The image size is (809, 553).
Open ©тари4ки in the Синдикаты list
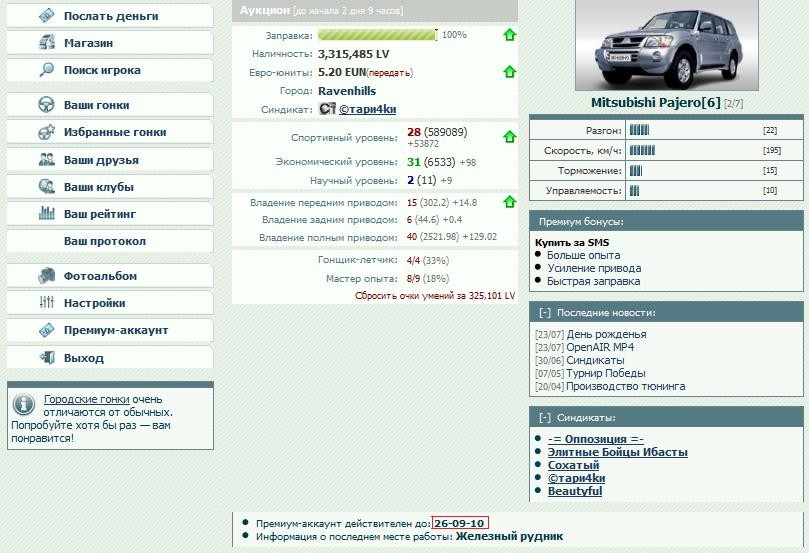click(576, 478)
